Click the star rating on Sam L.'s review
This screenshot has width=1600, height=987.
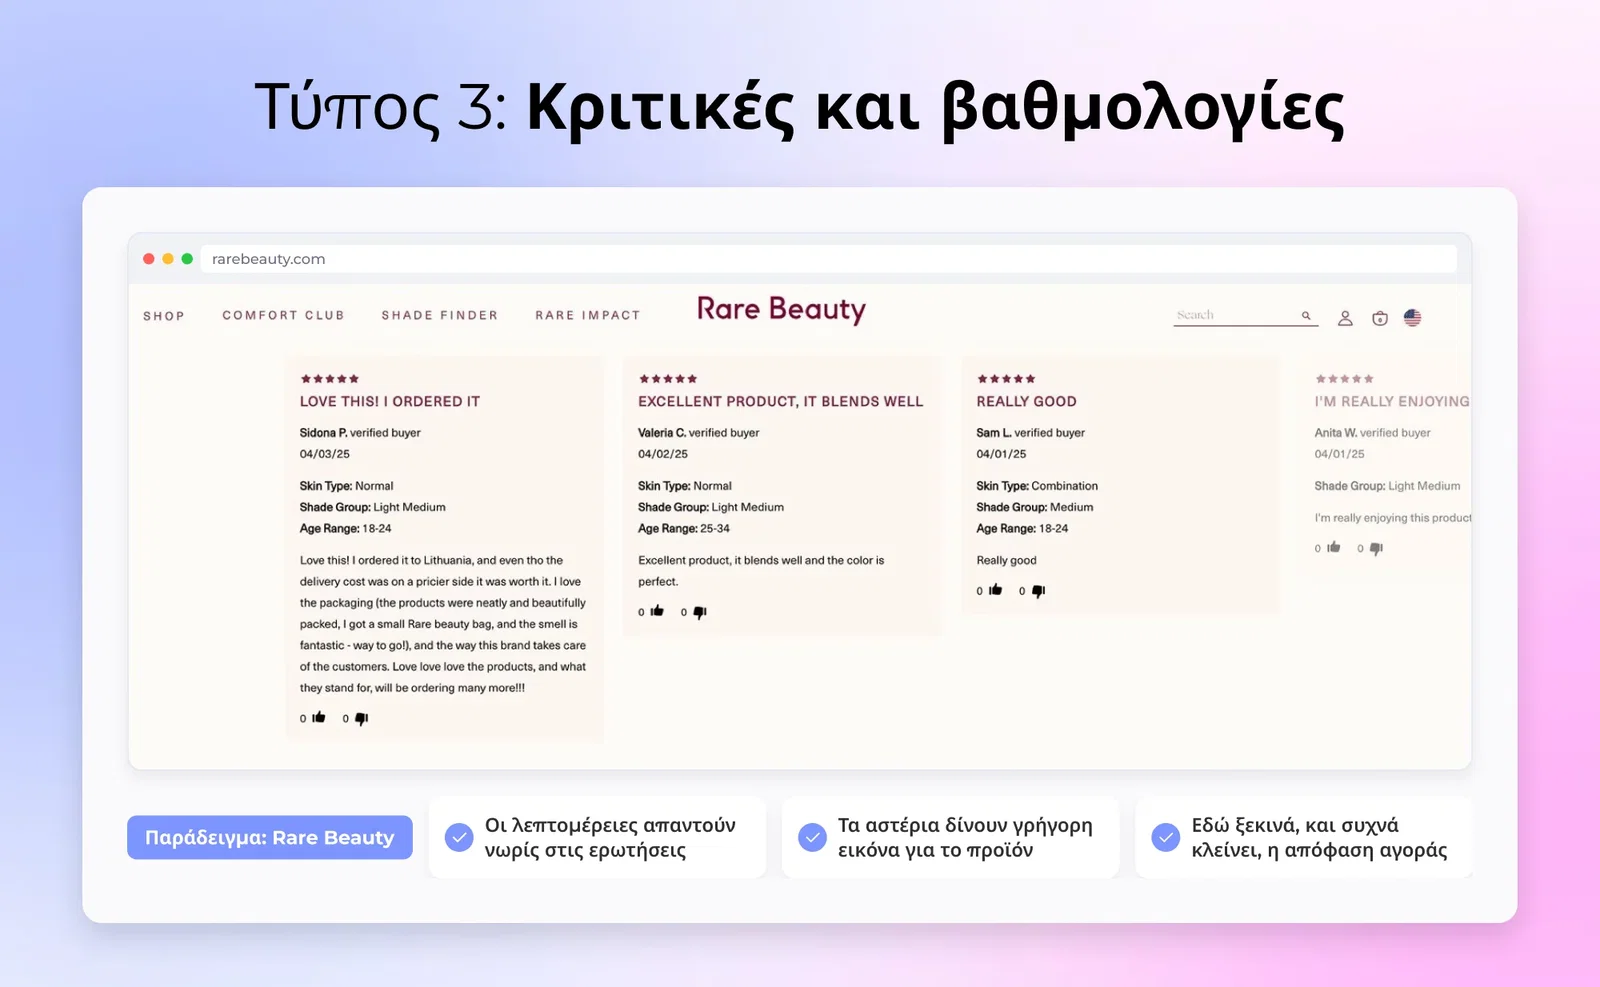click(x=1006, y=379)
